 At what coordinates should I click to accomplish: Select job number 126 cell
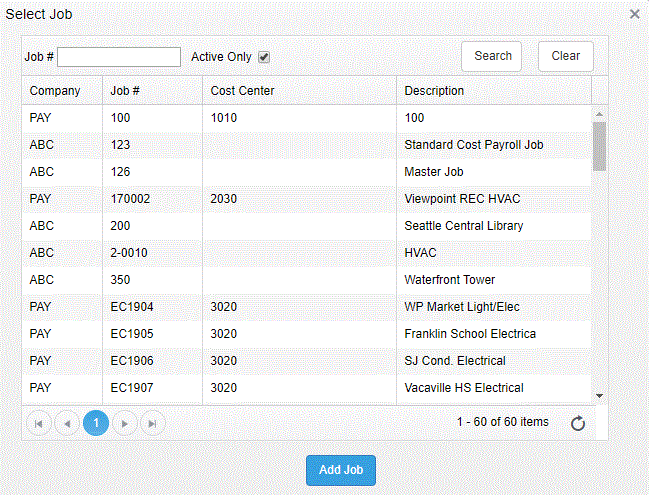[152, 172]
